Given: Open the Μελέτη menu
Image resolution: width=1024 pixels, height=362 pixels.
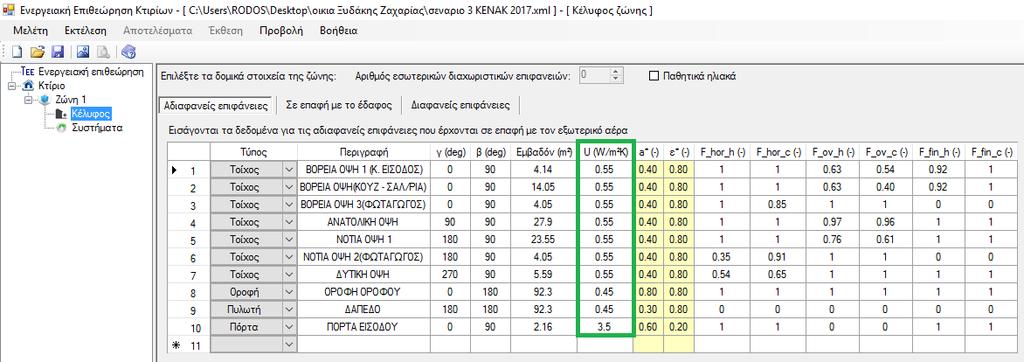Looking at the screenshot, I should 30,31.
